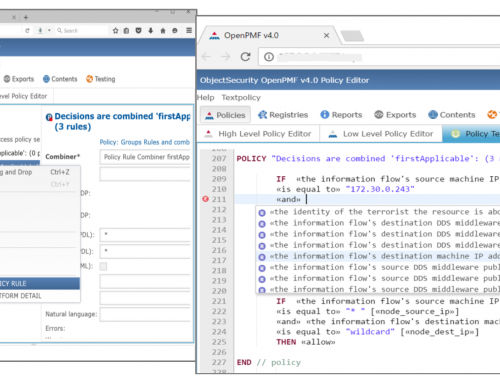Select the OpenPMF v4.0 Chrome tab
Viewport: 500px width, 383px height.
point(267,35)
